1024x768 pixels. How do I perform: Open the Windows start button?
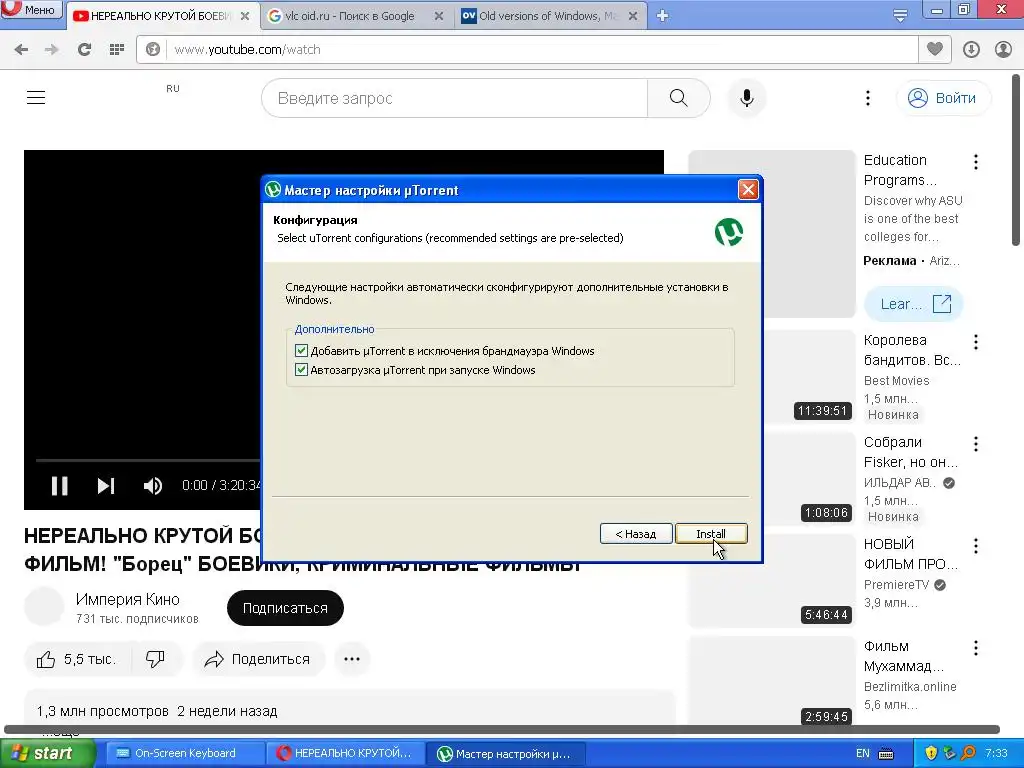47,753
